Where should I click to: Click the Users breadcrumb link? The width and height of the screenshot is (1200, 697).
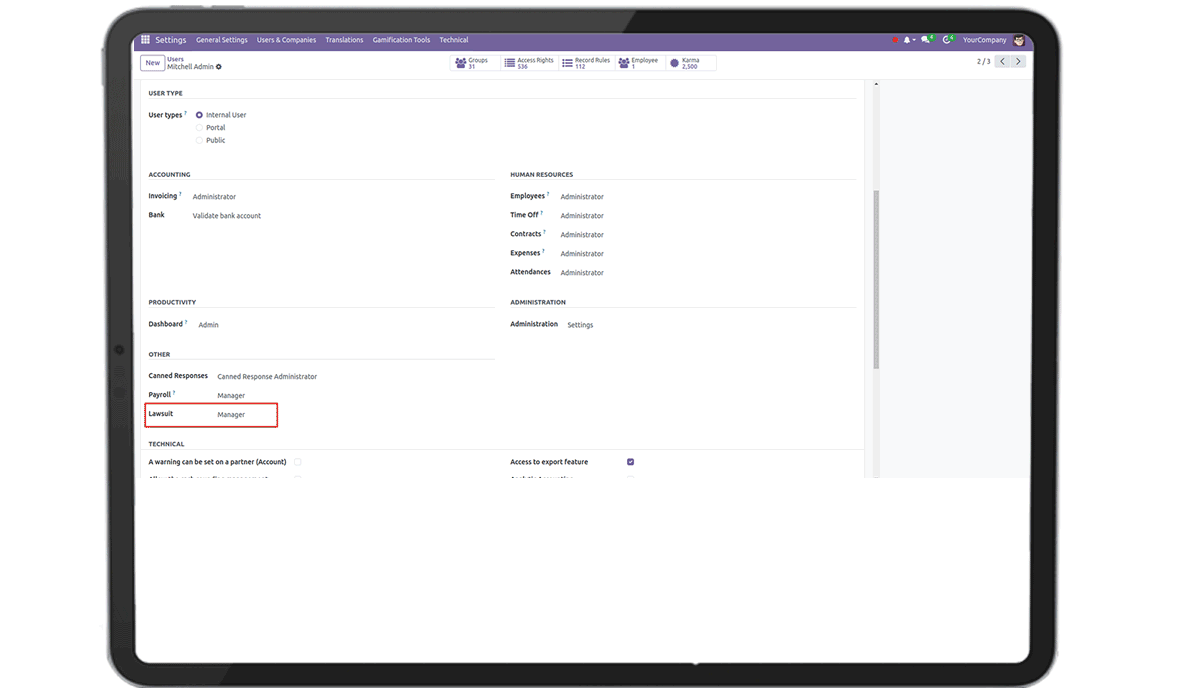tap(175, 59)
